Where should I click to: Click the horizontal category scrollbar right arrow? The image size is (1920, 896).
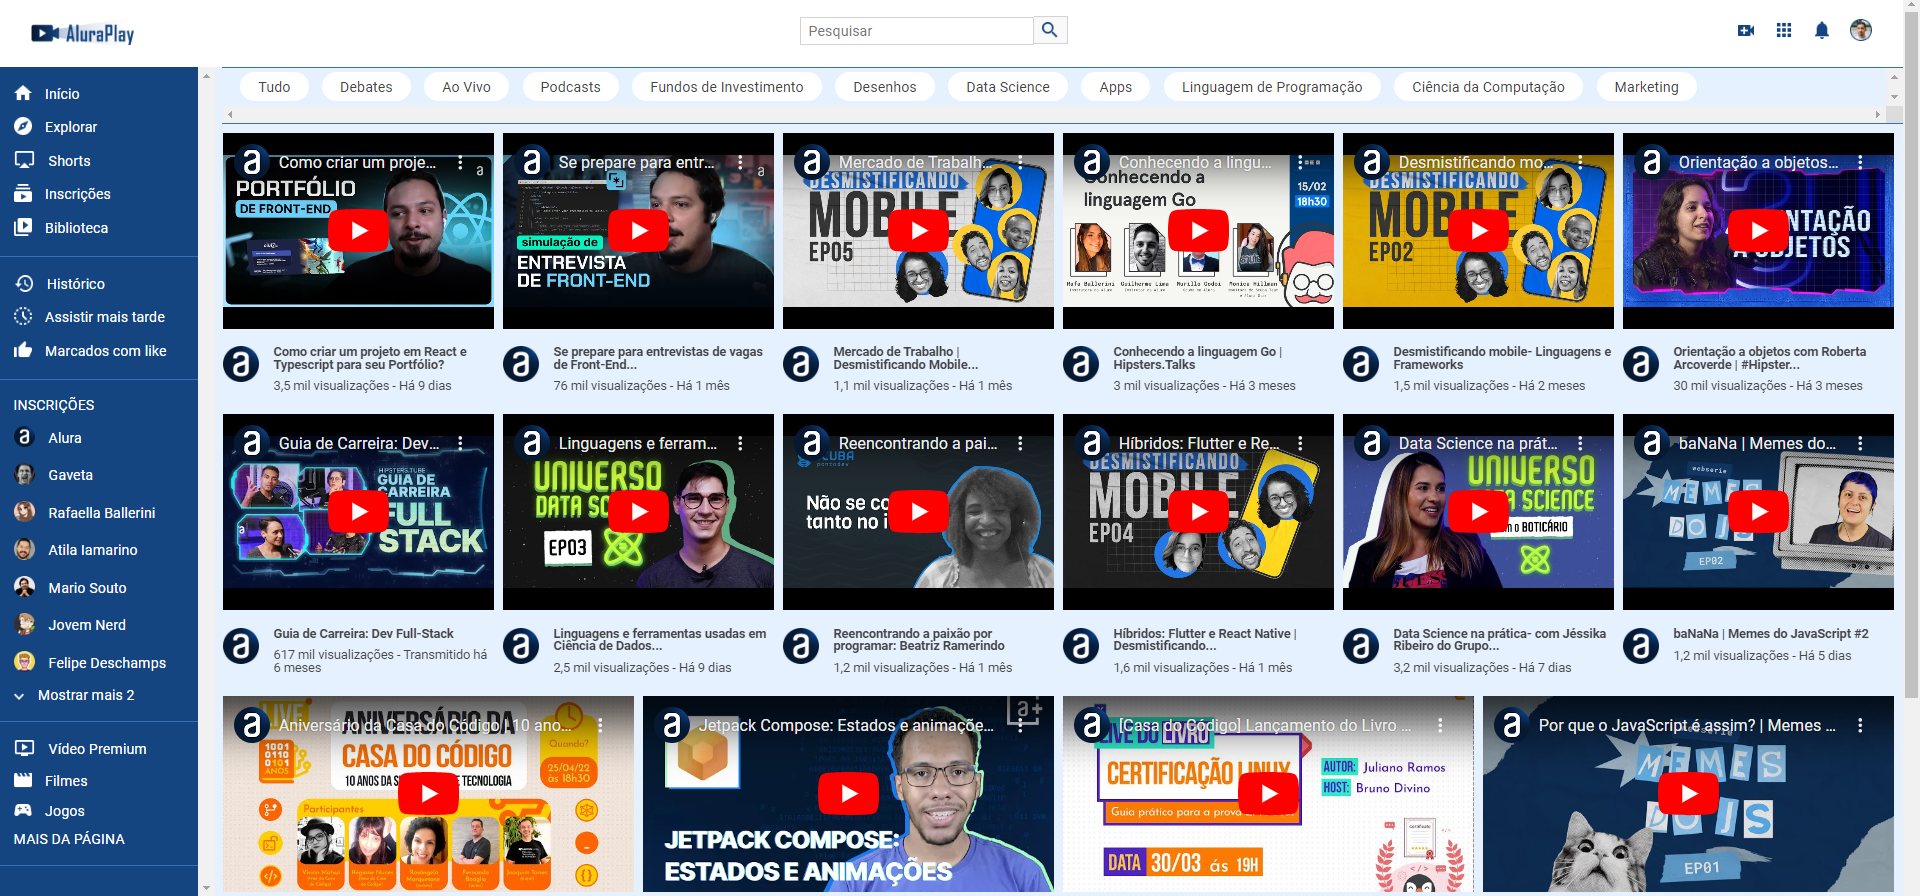pos(1877,114)
